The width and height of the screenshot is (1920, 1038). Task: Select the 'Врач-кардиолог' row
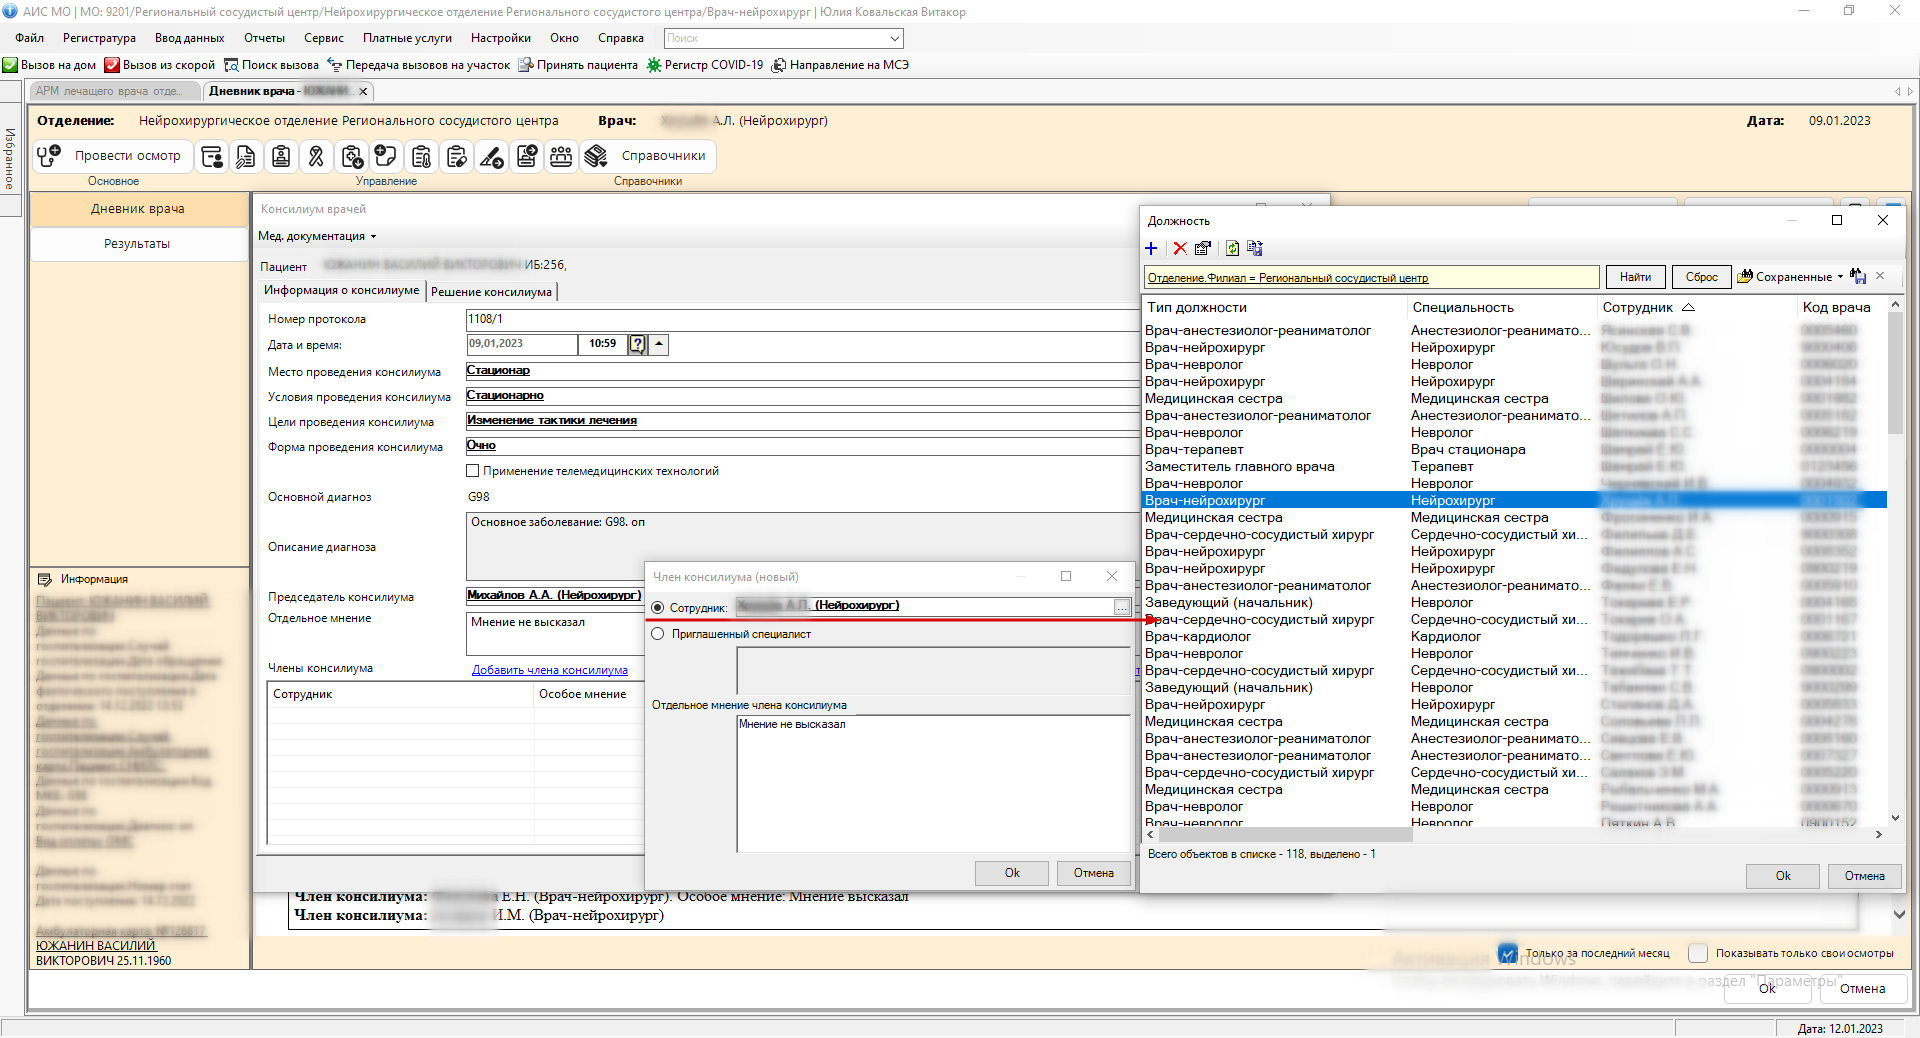click(x=1515, y=636)
